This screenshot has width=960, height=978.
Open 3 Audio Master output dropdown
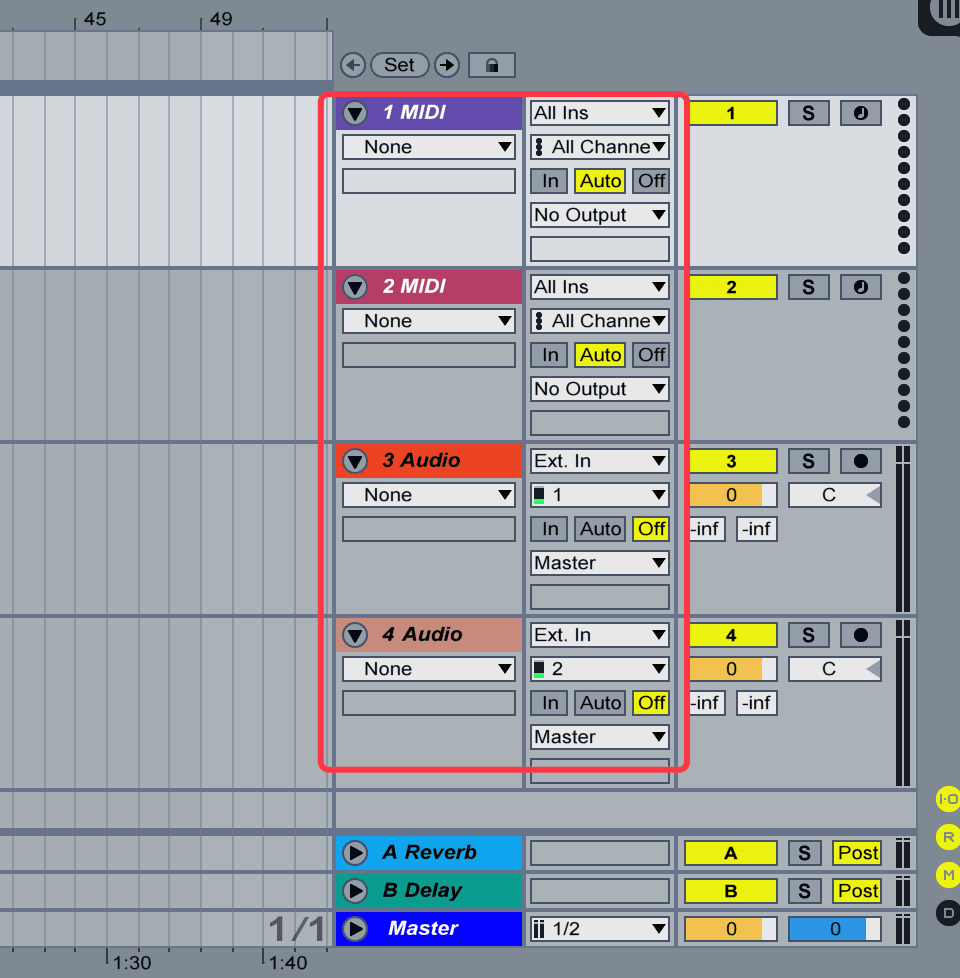pos(599,563)
